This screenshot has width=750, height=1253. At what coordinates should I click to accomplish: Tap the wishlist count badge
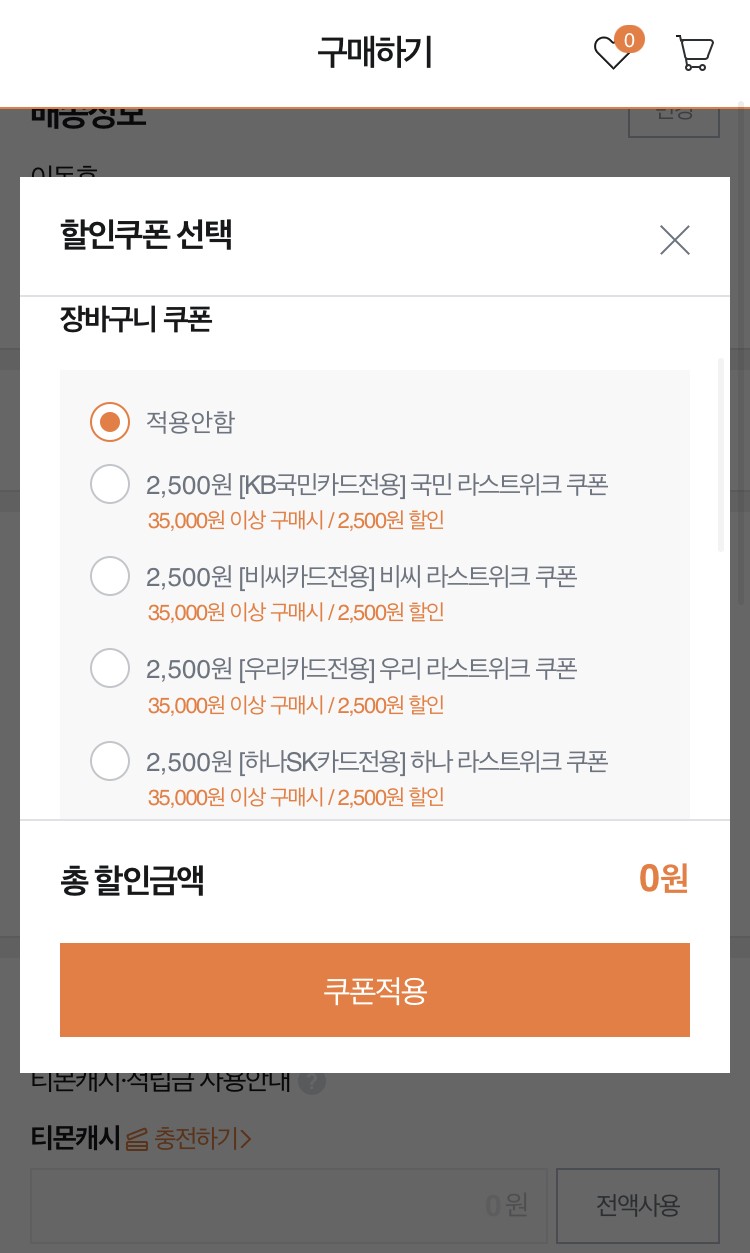629,40
